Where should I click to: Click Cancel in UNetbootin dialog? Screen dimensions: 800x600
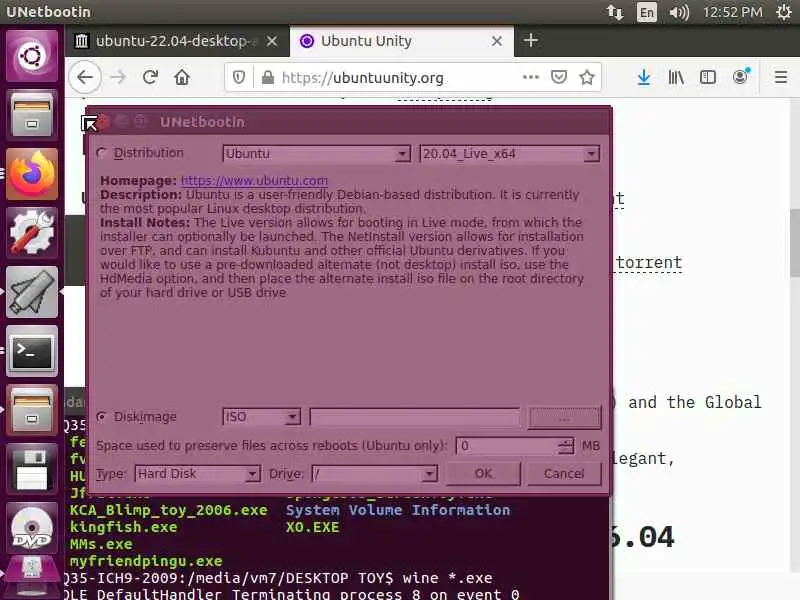coord(564,473)
